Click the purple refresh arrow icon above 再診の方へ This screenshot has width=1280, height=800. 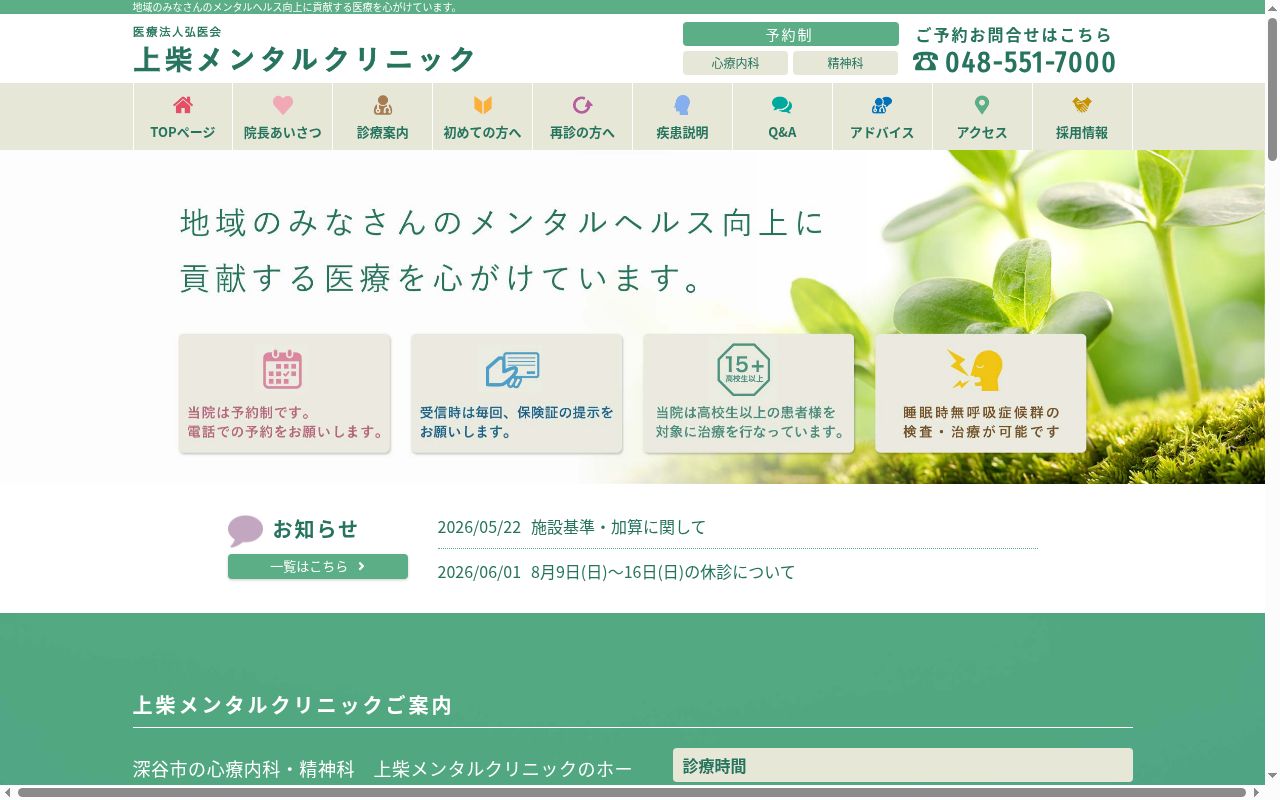583,105
